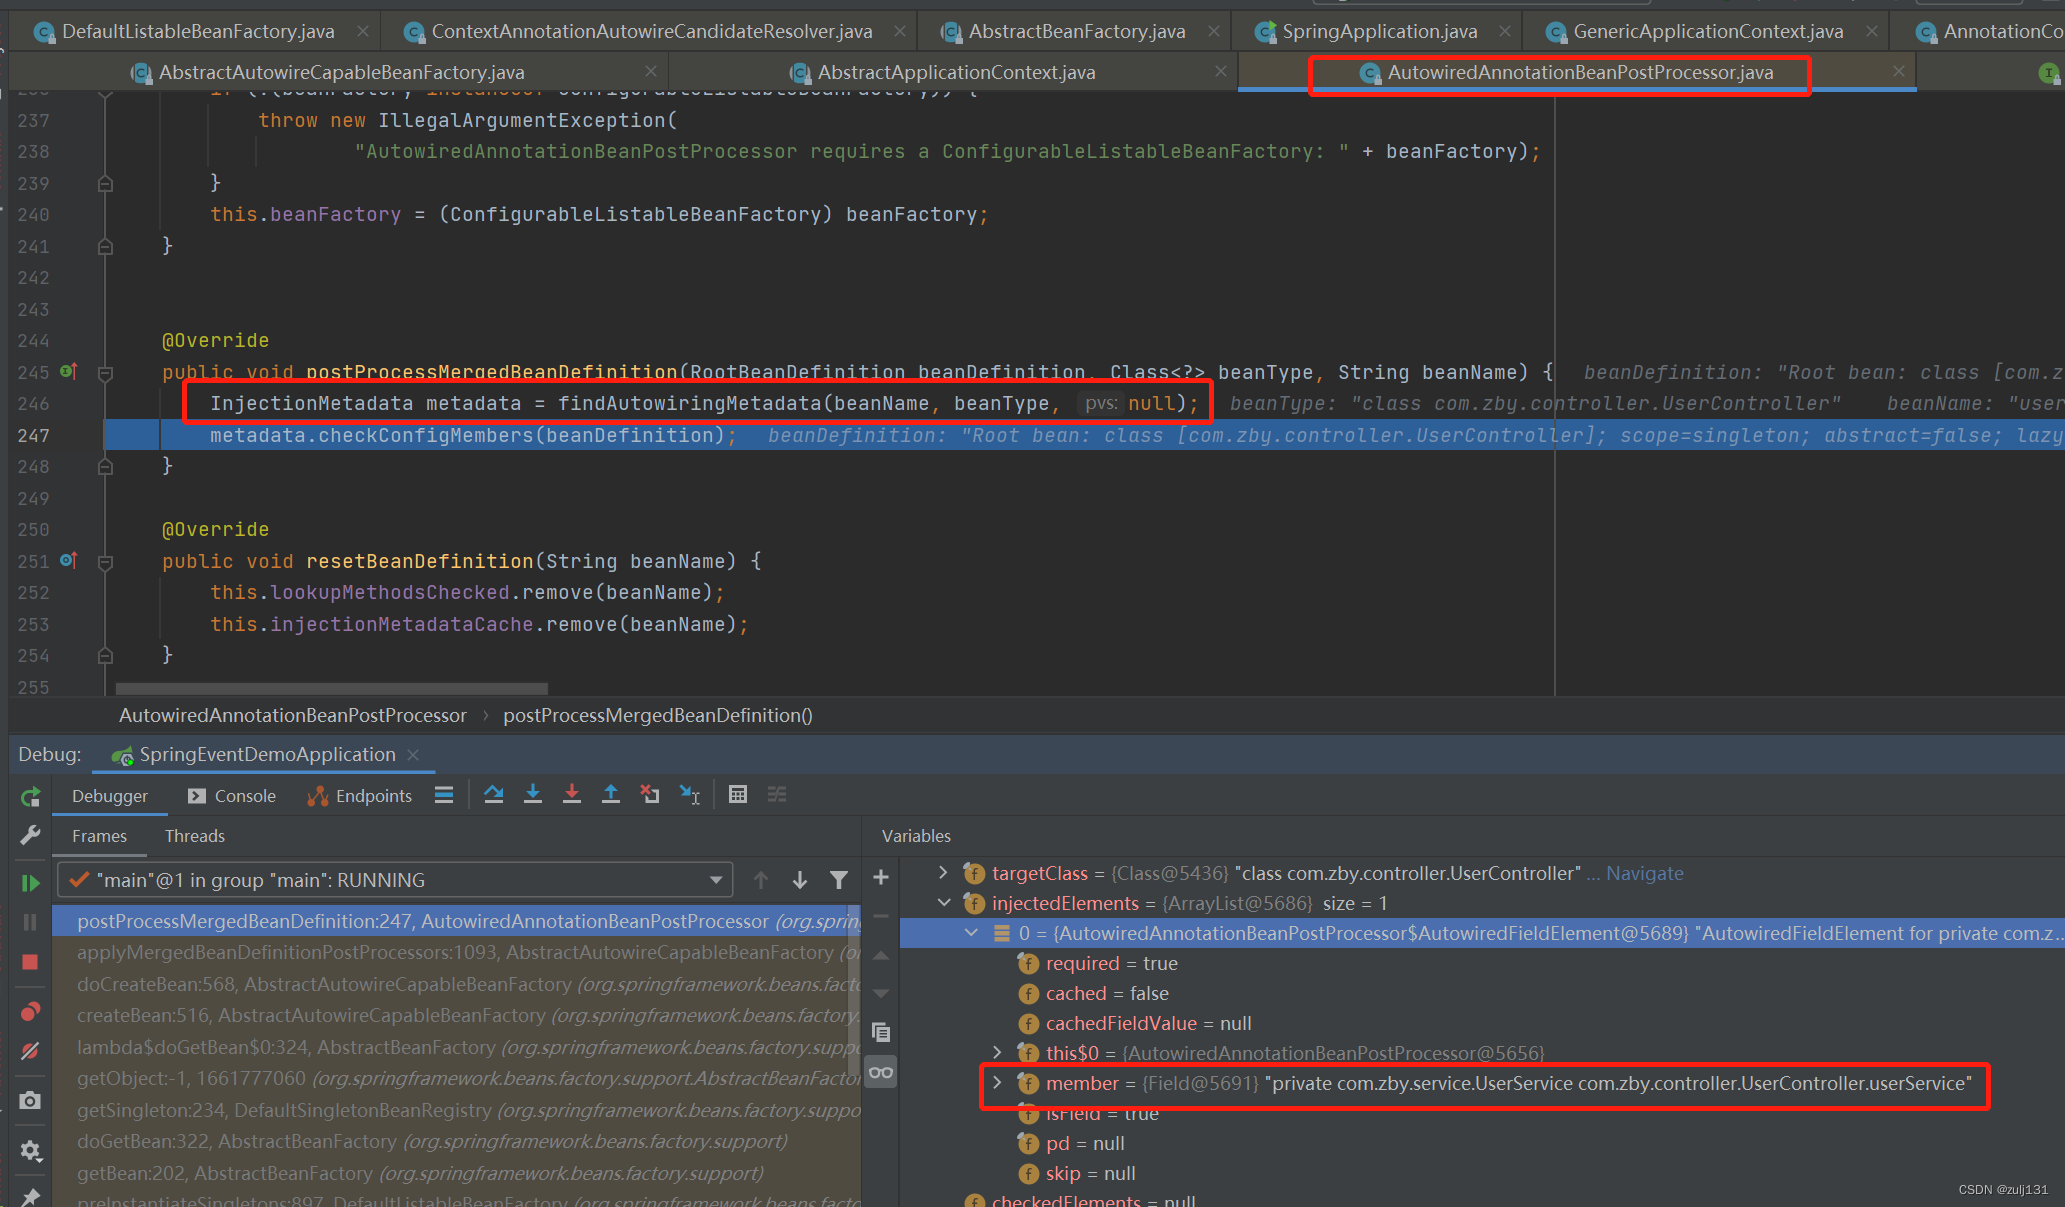
Task: Toggle the glasses show watches icon
Action: point(881,1072)
